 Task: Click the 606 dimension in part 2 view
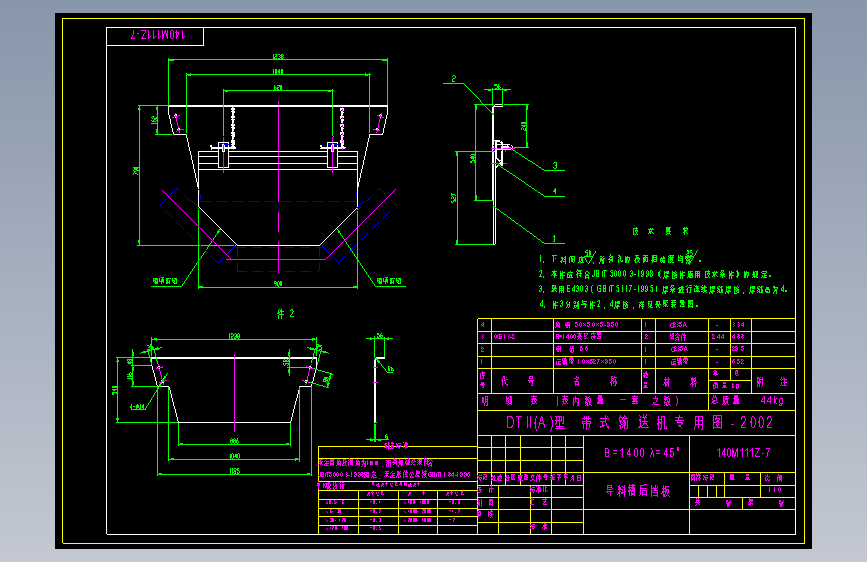pos(234,441)
